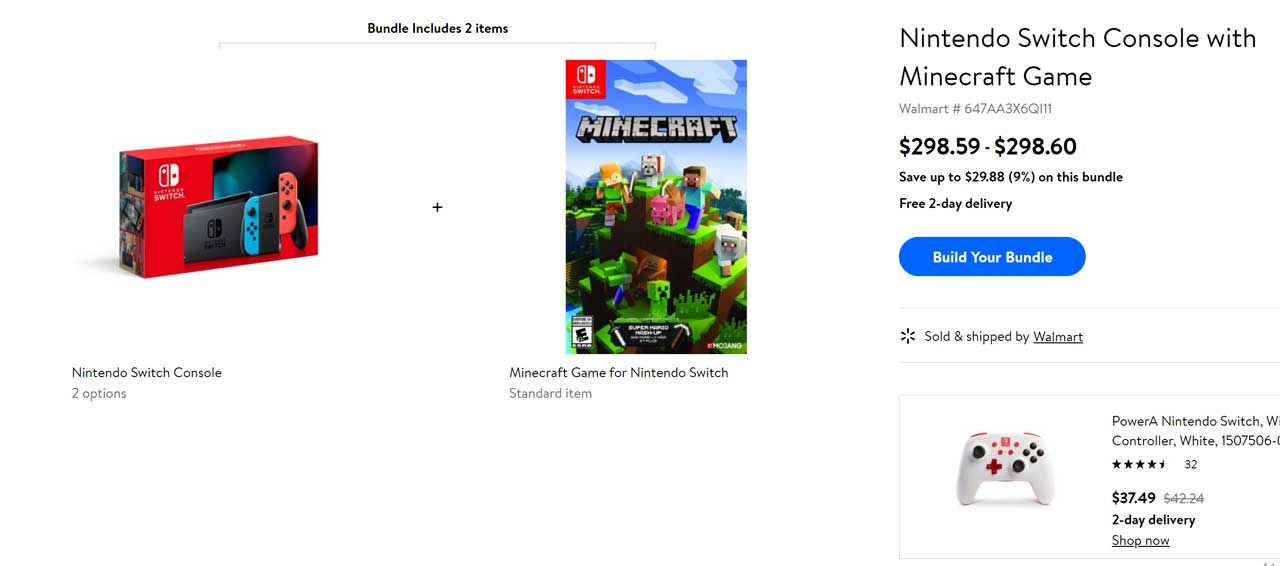Click the Walmart spark icon beside seller info
This screenshot has height=566, width=1280.
point(908,336)
